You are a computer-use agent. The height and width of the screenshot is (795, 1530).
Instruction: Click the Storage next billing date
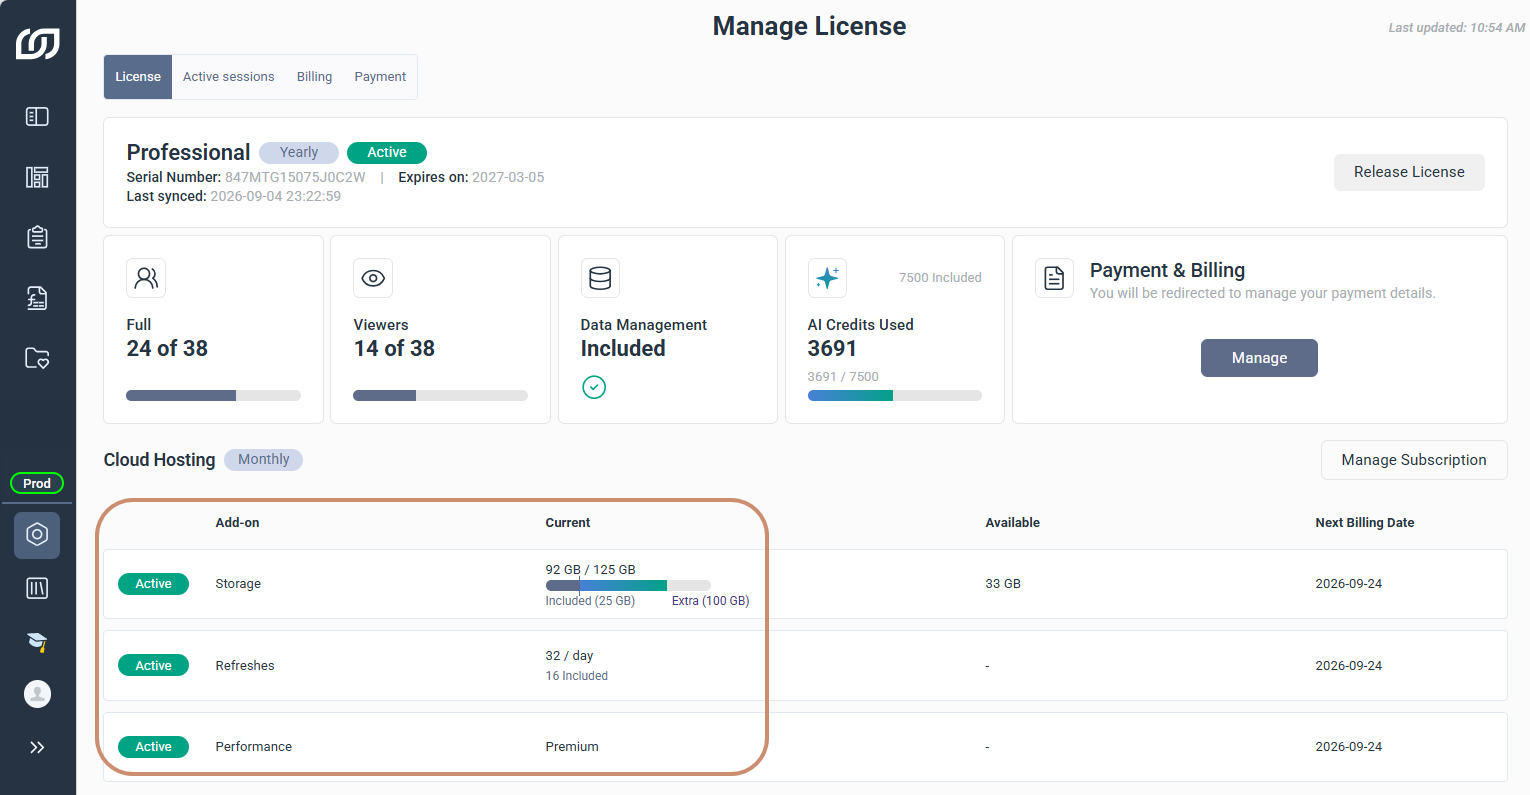tap(1349, 584)
